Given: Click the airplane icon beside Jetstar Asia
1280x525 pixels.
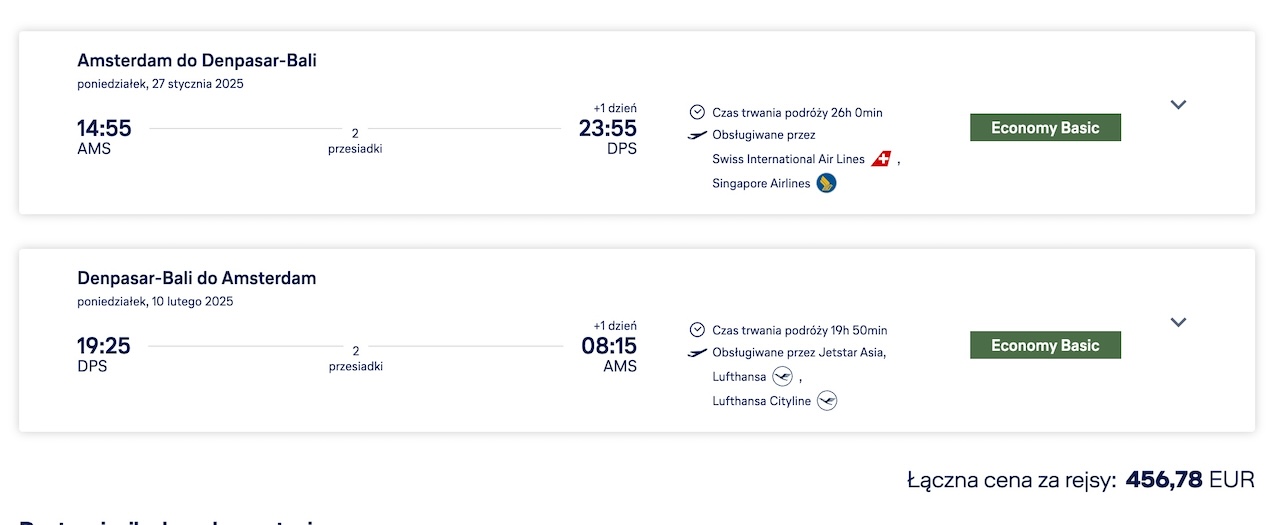Looking at the screenshot, I should 697,353.
